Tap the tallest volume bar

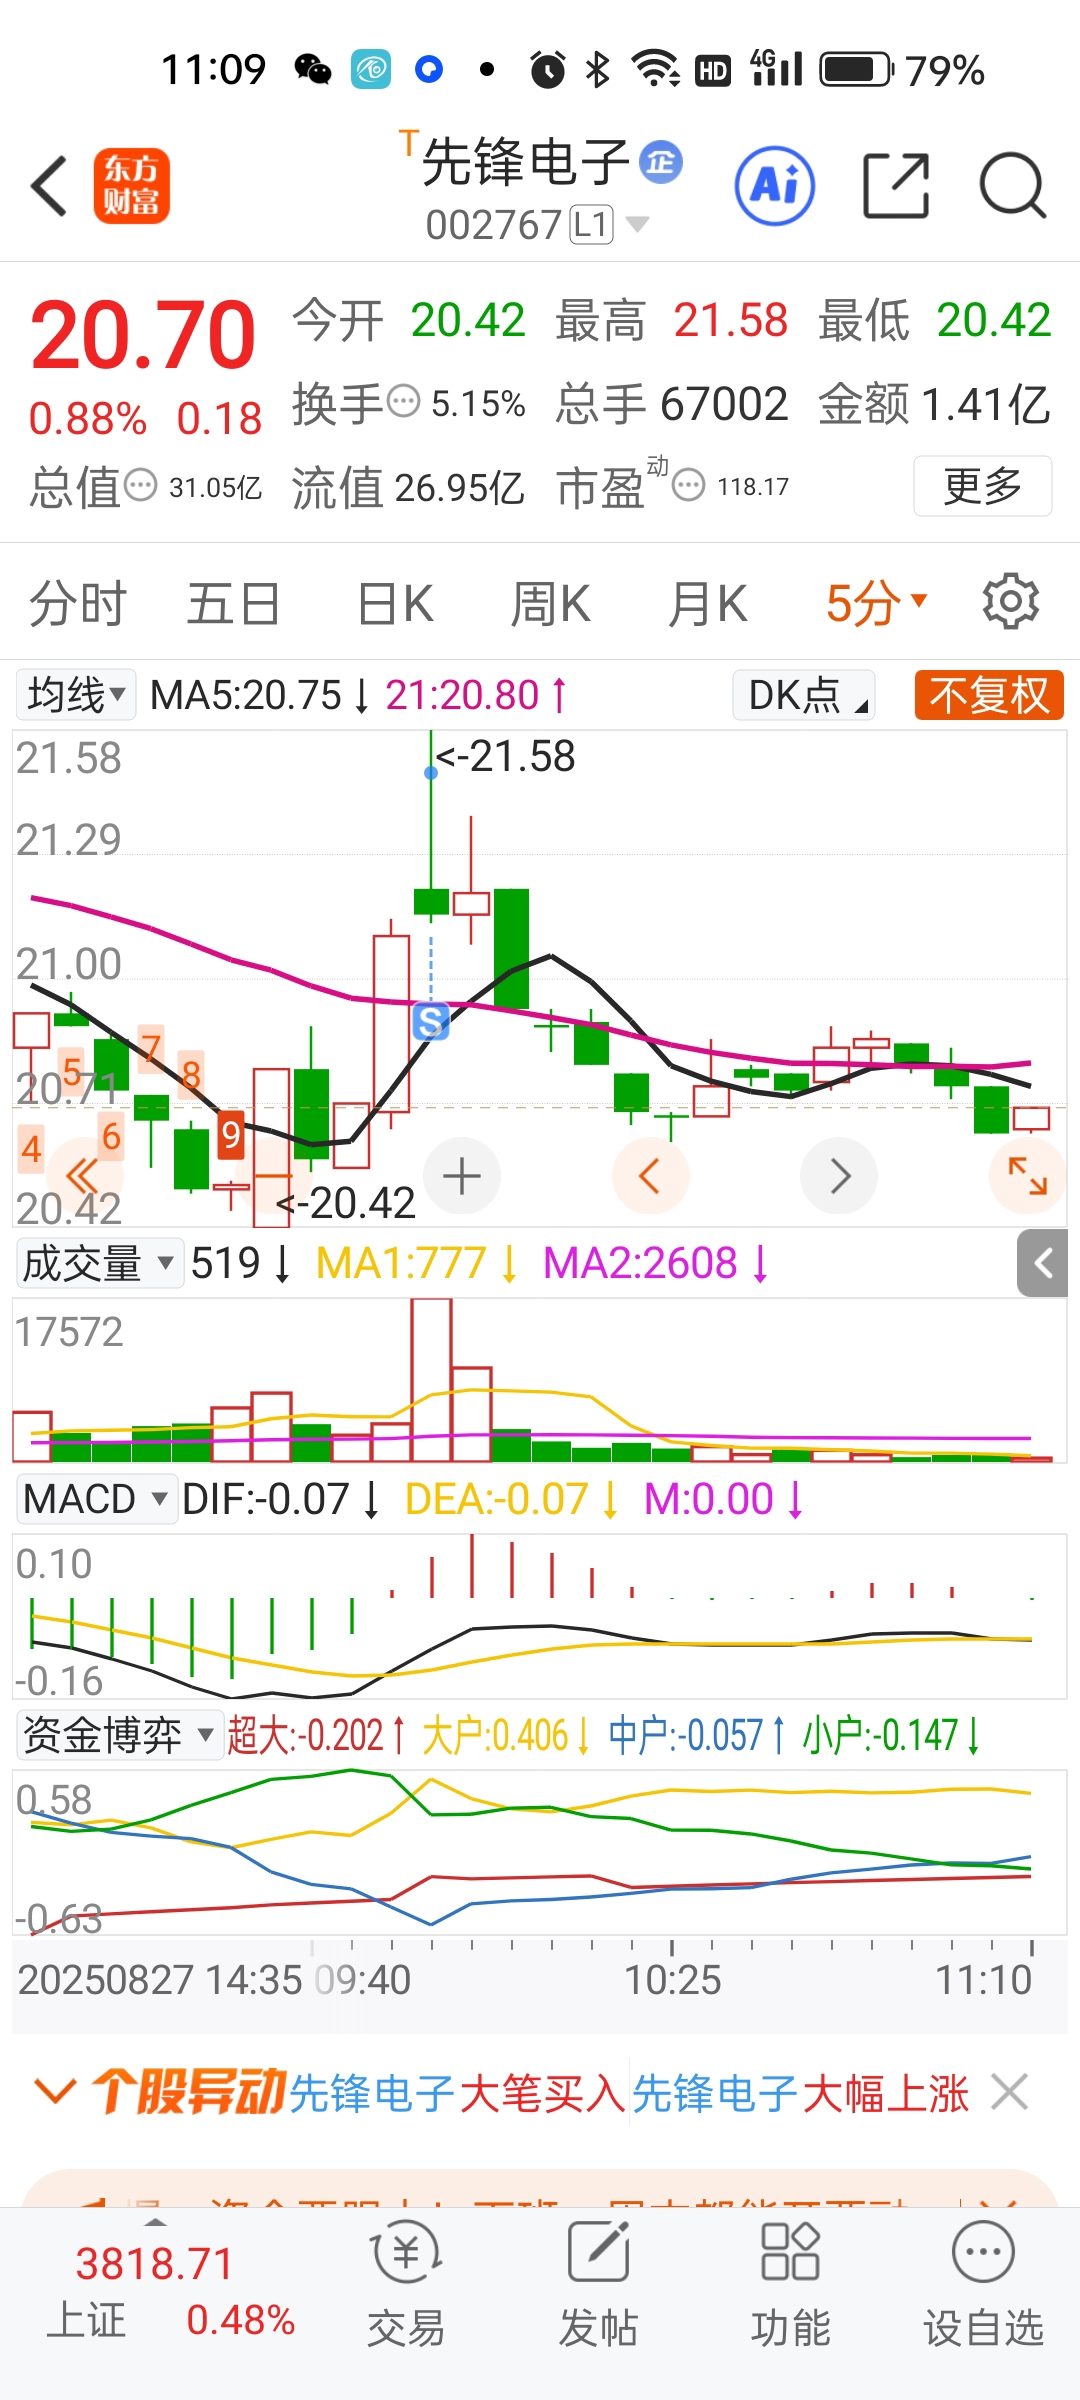pos(431,1380)
